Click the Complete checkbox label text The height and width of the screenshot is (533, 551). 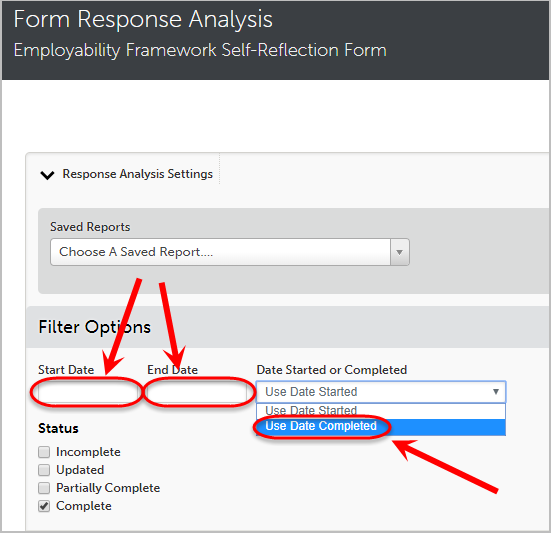coord(84,506)
